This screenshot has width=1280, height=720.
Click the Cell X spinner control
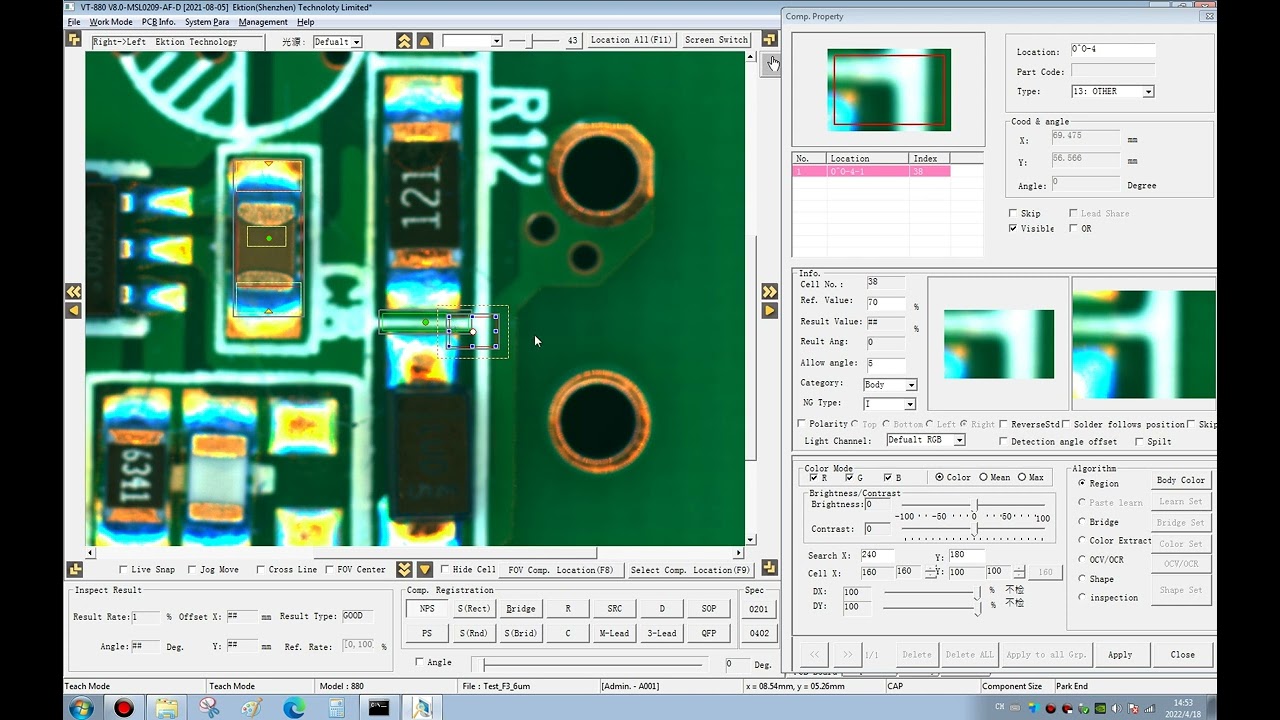click(x=931, y=572)
